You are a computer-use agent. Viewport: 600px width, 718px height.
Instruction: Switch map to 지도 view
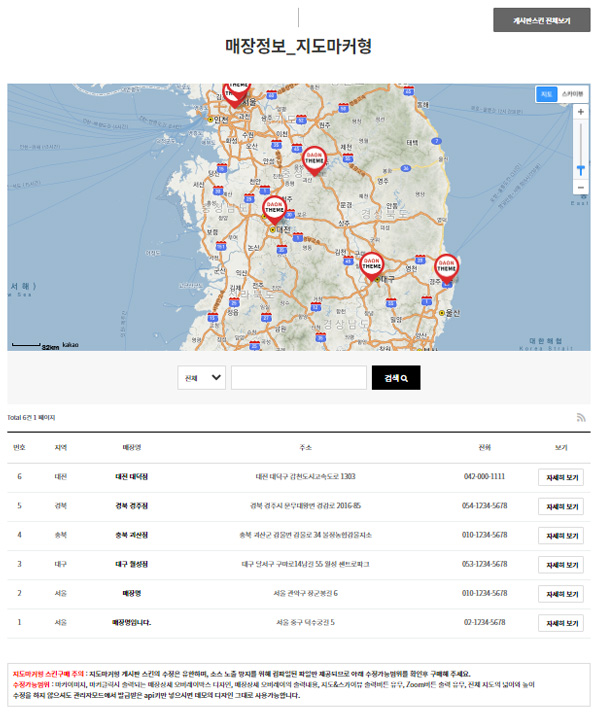(x=546, y=93)
